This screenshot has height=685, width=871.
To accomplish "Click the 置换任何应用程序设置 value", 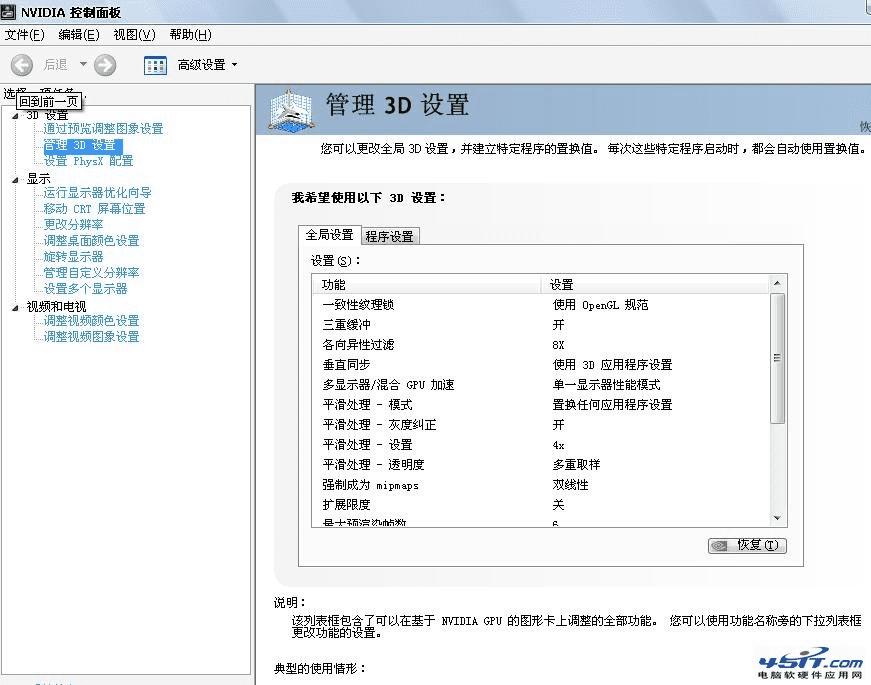I will 612,405.
